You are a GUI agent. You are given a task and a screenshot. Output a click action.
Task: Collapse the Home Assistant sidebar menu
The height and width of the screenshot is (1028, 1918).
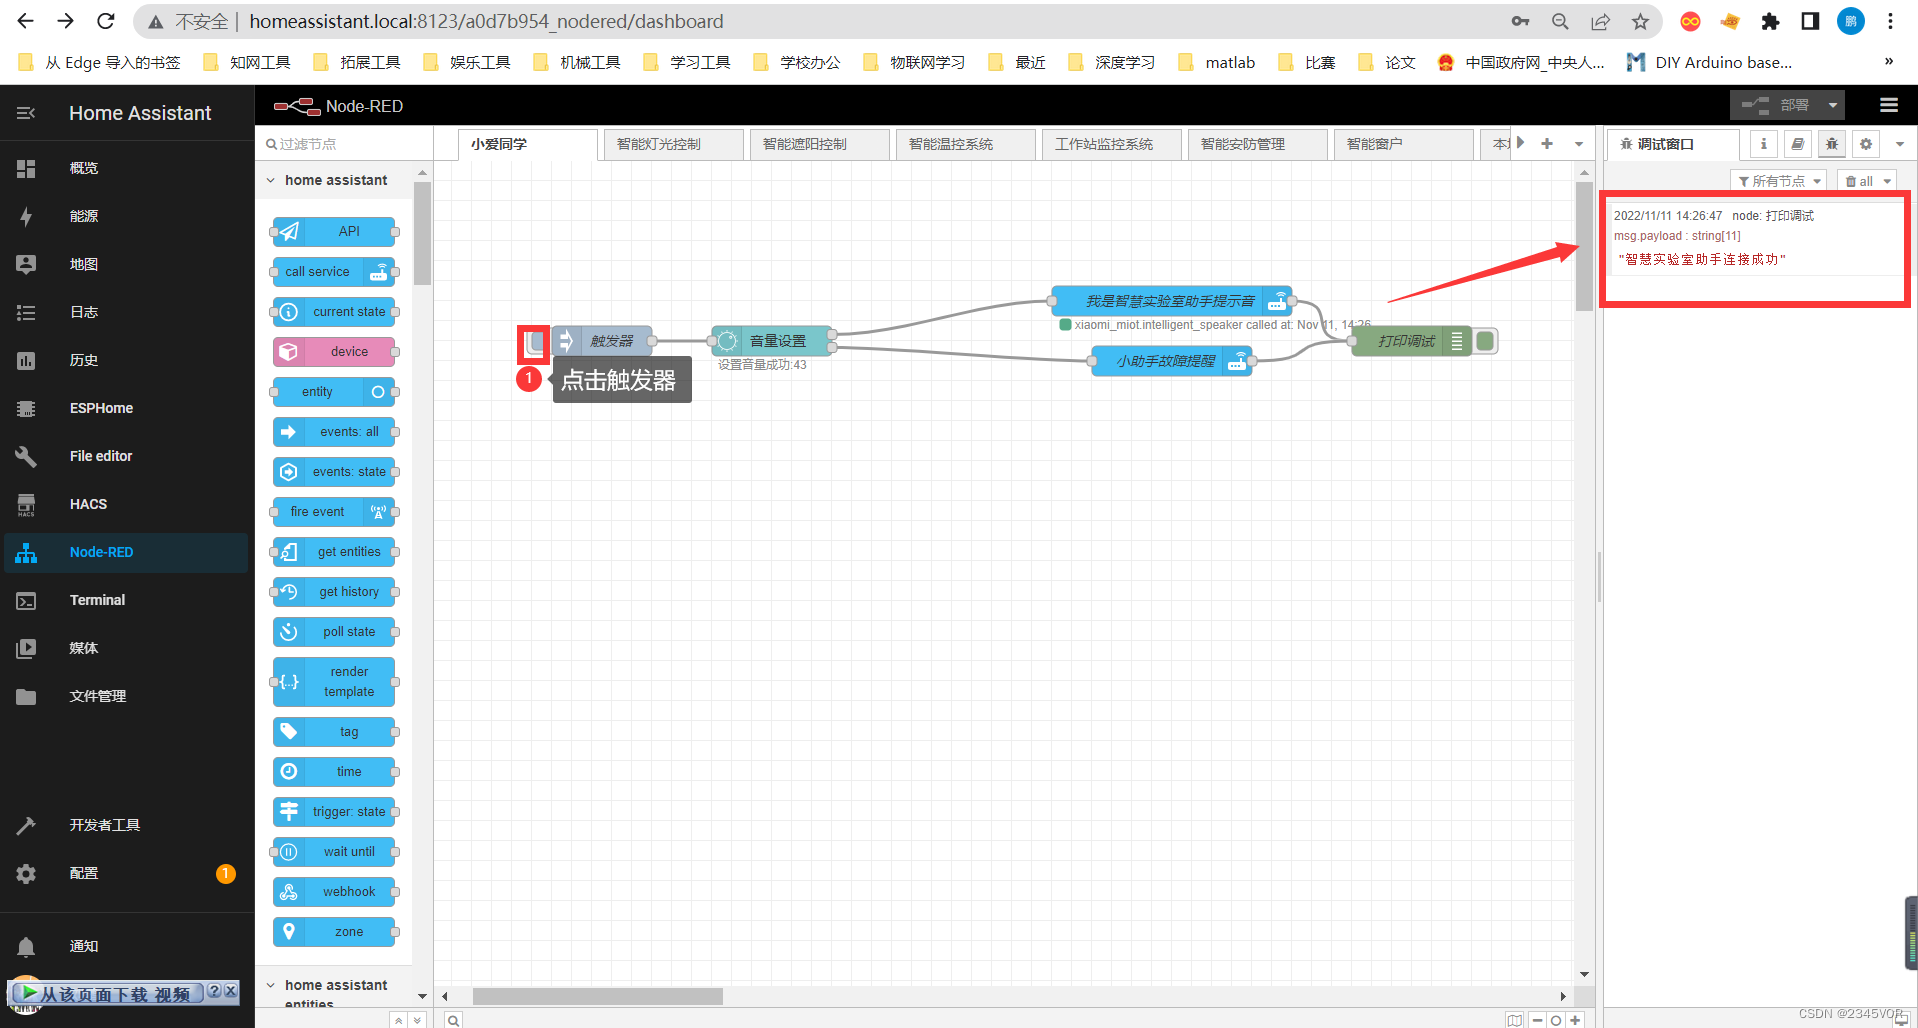pyautogui.click(x=26, y=113)
